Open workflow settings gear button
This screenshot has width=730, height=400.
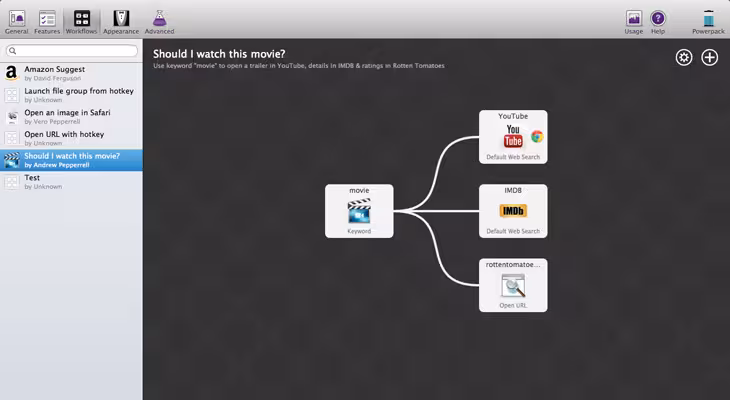[684, 58]
